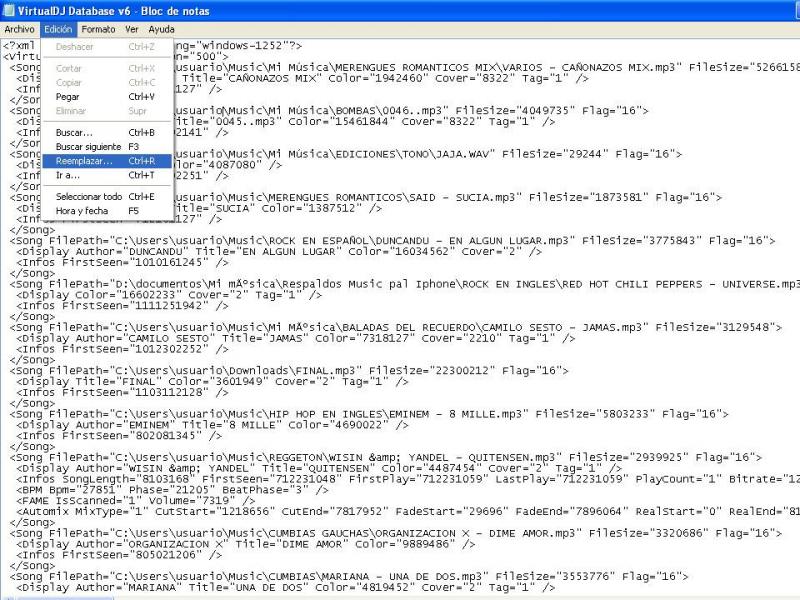Choose Pegar from the Edición menu
This screenshot has height=600, width=800.
pyautogui.click(x=107, y=97)
